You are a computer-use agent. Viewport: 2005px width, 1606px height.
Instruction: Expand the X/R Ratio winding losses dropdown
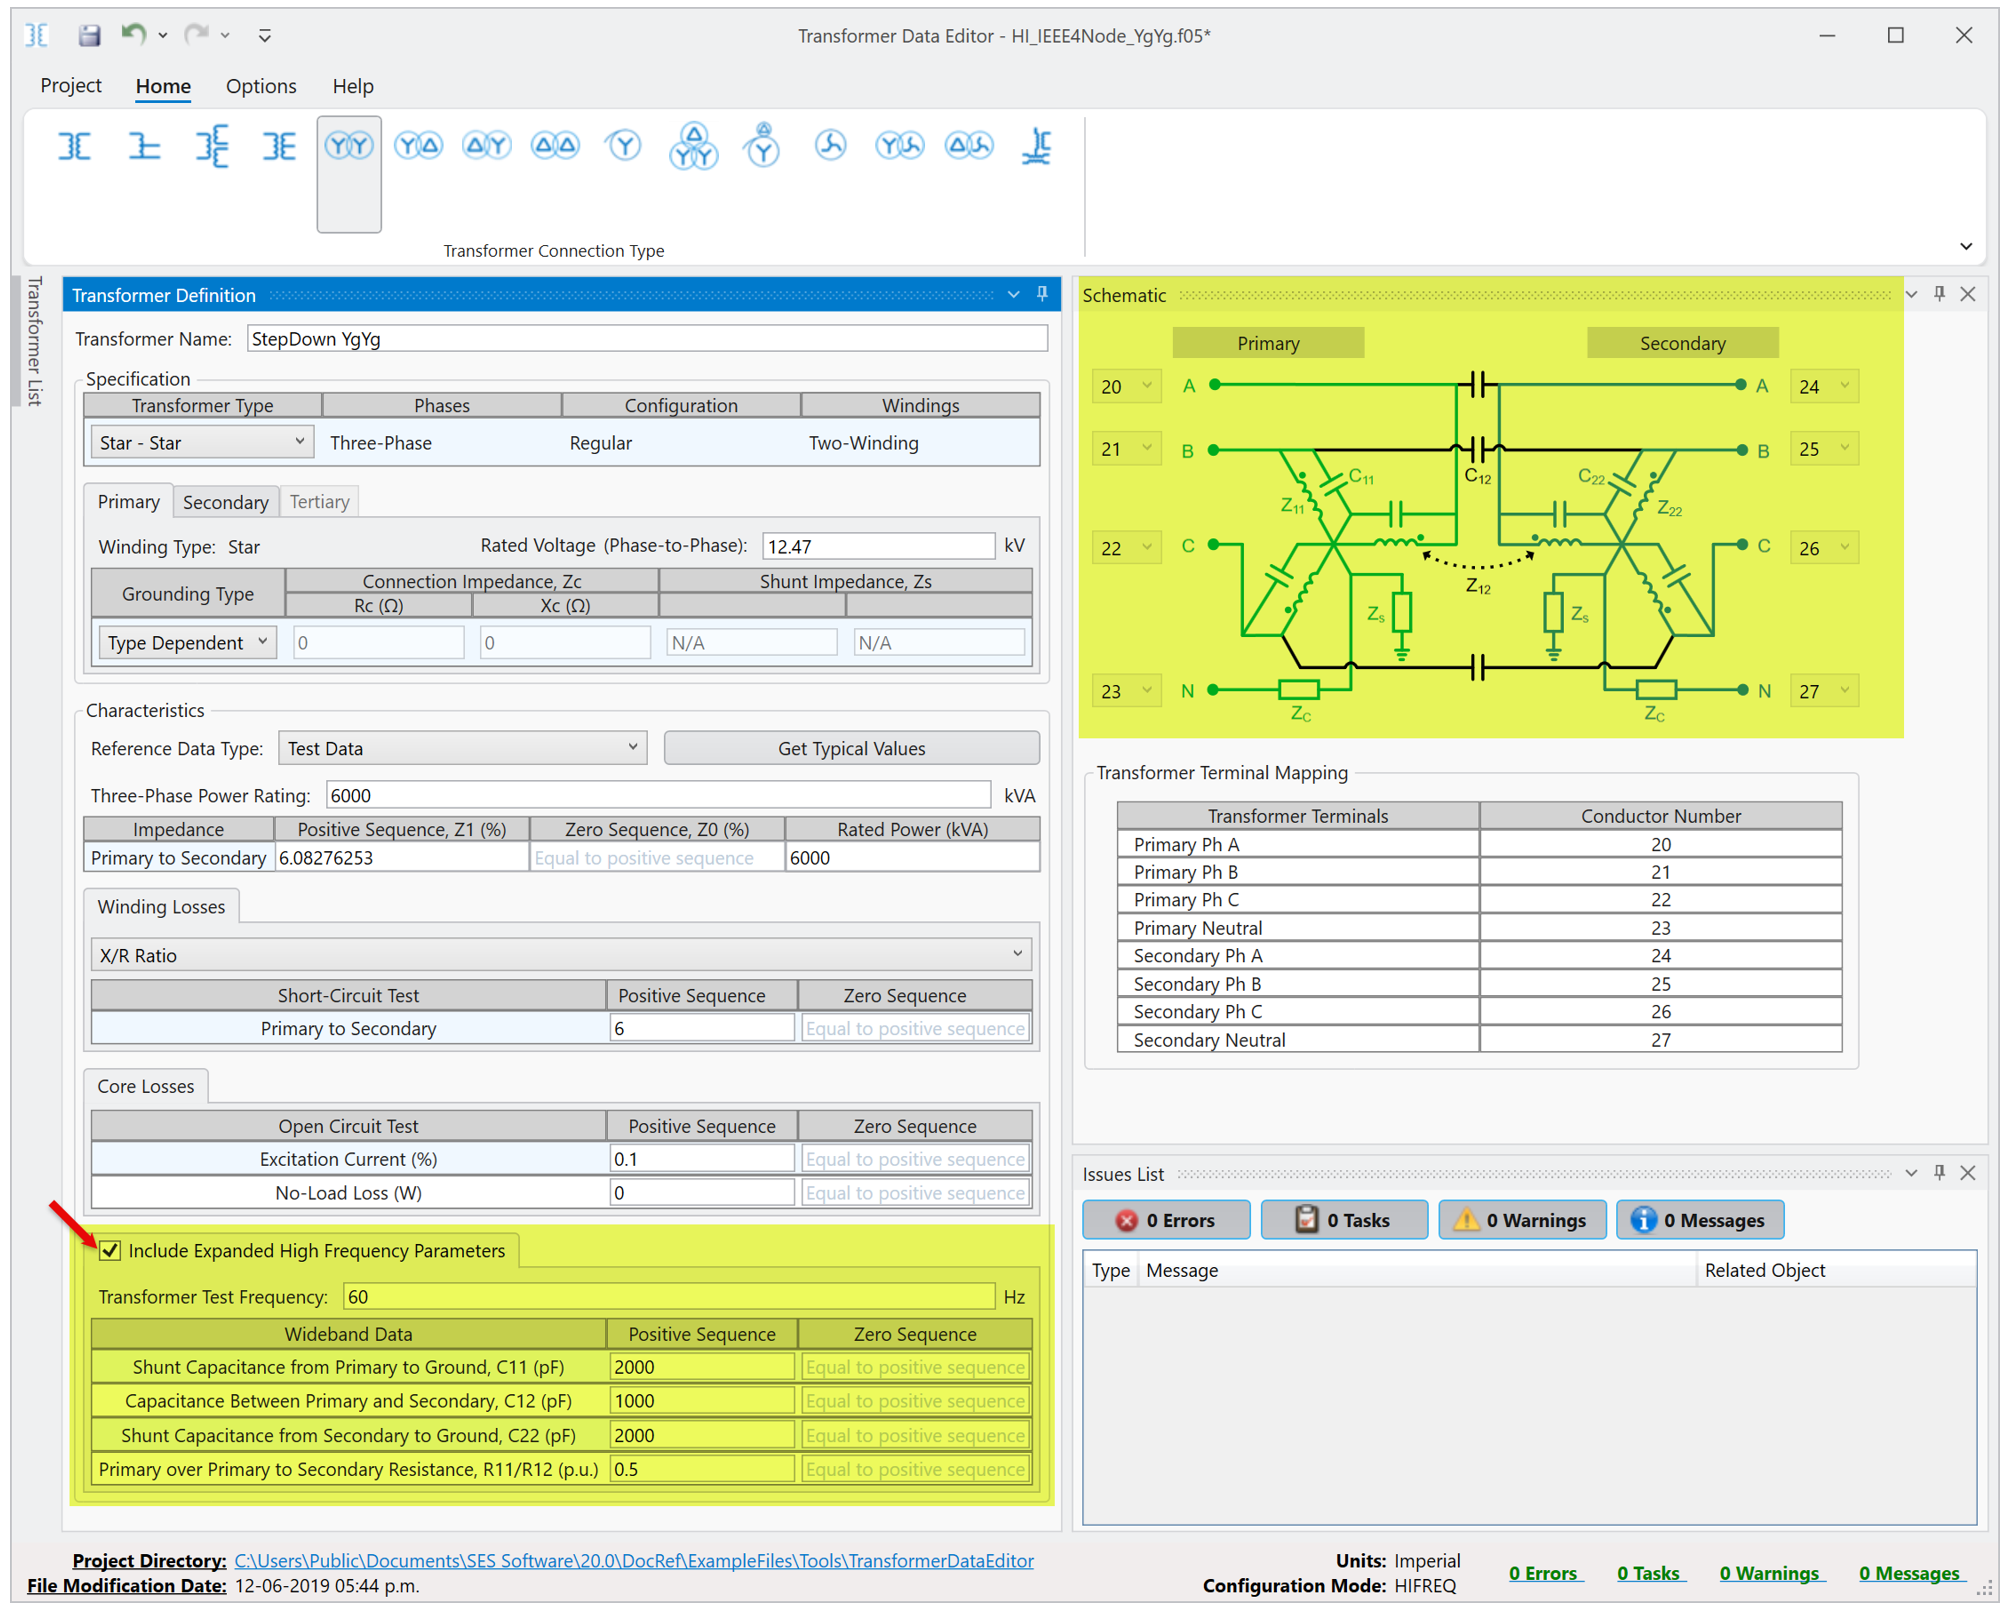(x=561, y=955)
